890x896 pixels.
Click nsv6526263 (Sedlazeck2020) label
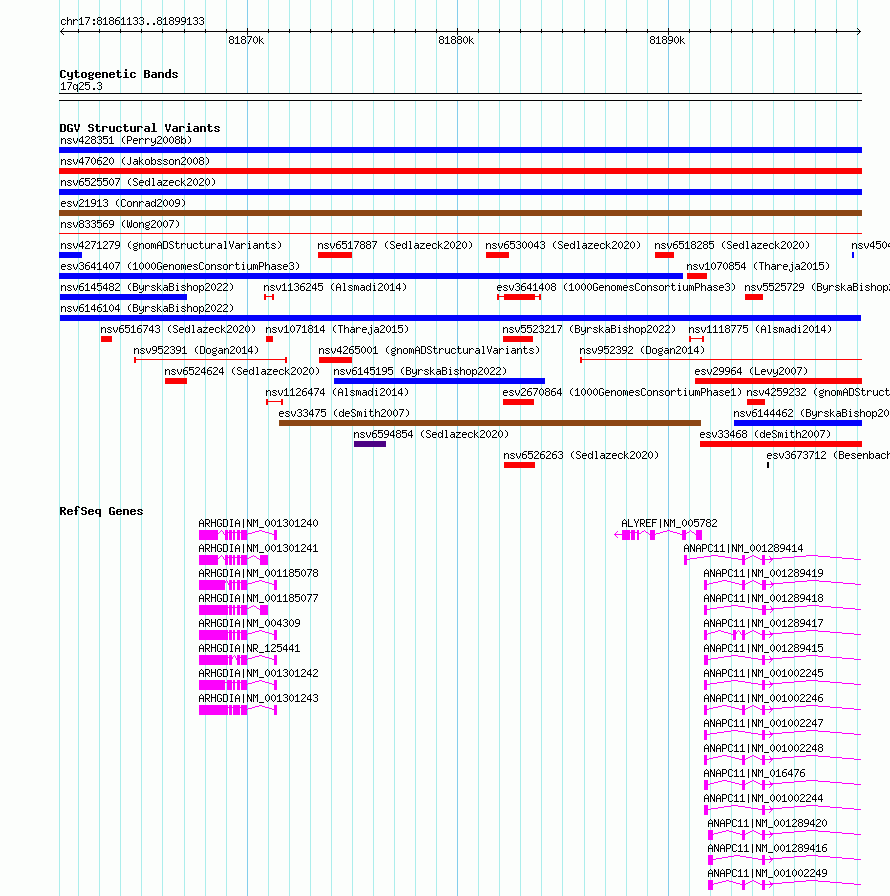click(581, 455)
